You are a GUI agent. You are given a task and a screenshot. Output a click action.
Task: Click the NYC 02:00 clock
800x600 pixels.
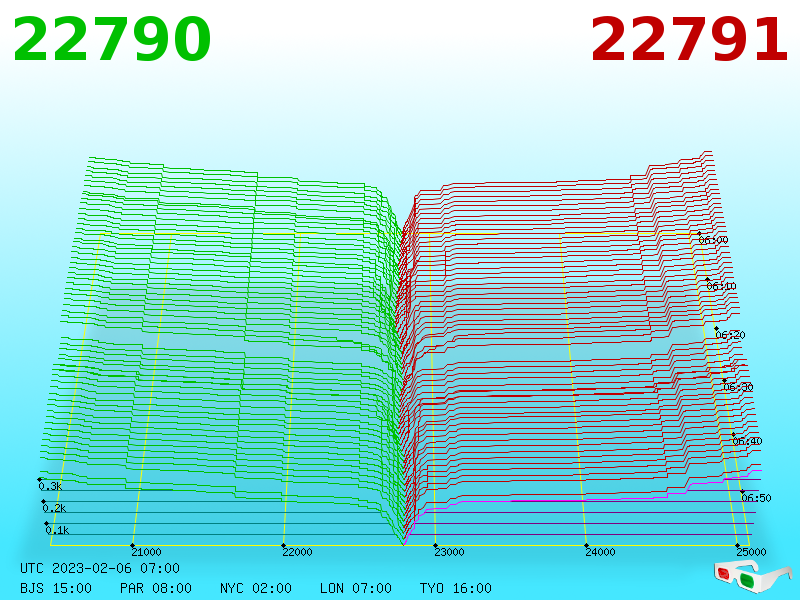[x=256, y=588]
